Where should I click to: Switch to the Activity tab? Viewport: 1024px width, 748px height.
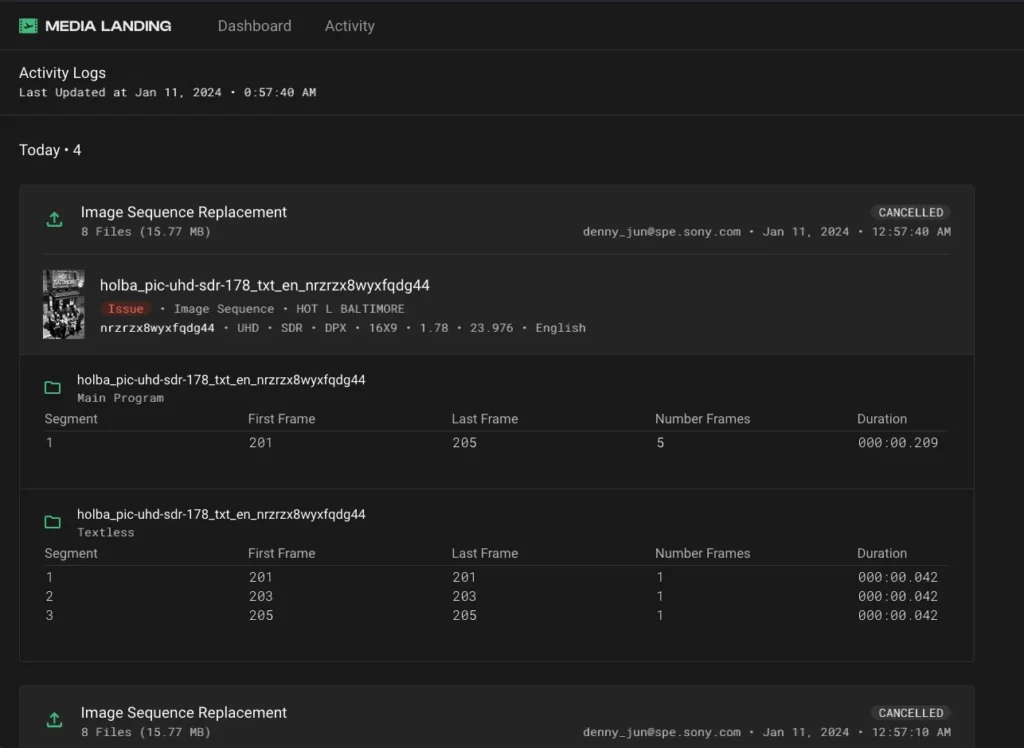click(x=349, y=26)
